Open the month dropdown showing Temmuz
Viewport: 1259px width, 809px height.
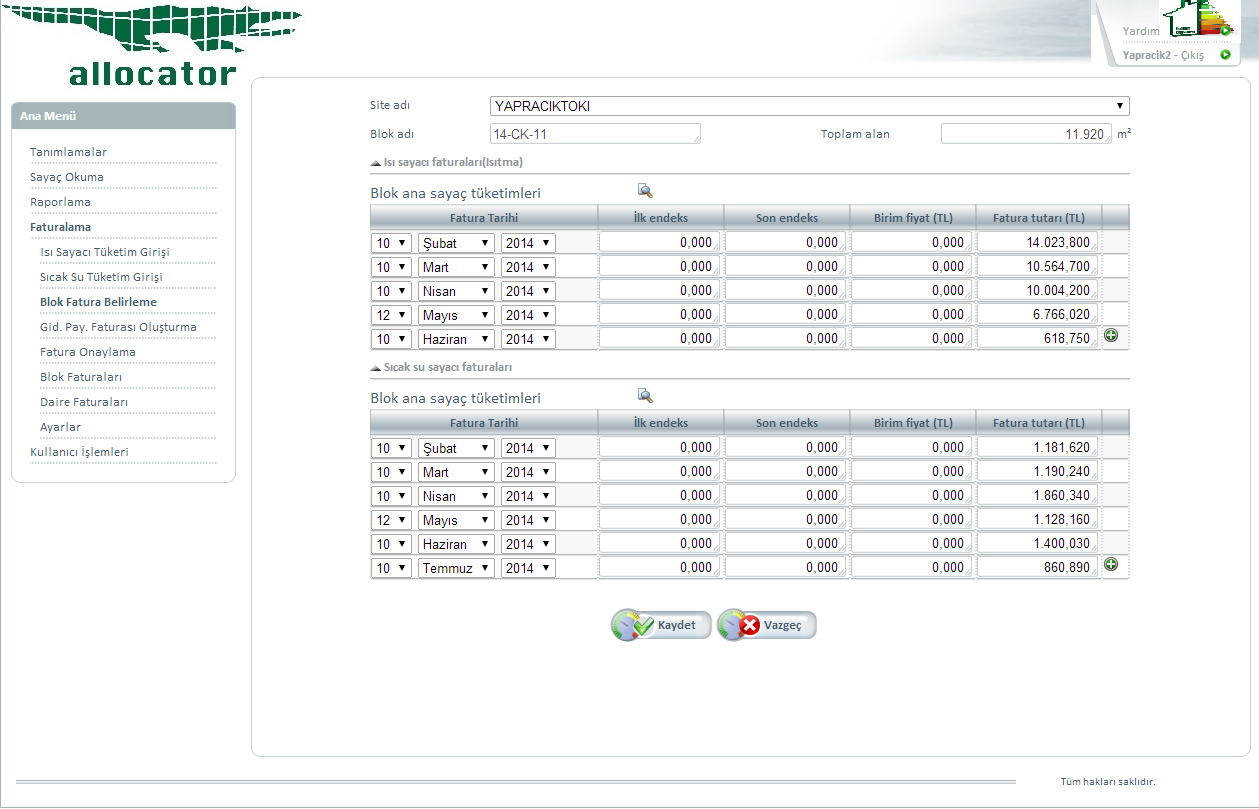click(456, 568)
